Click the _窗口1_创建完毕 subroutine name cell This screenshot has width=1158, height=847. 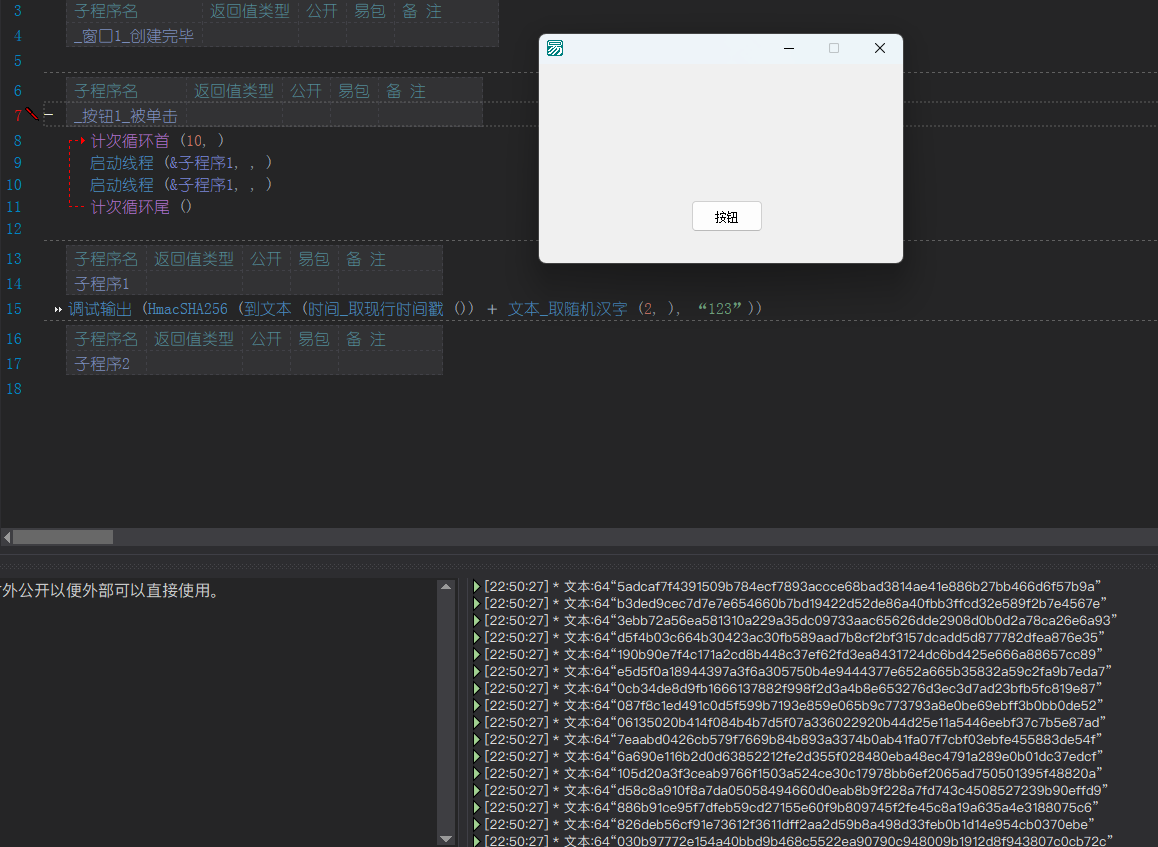pos(134,36)
